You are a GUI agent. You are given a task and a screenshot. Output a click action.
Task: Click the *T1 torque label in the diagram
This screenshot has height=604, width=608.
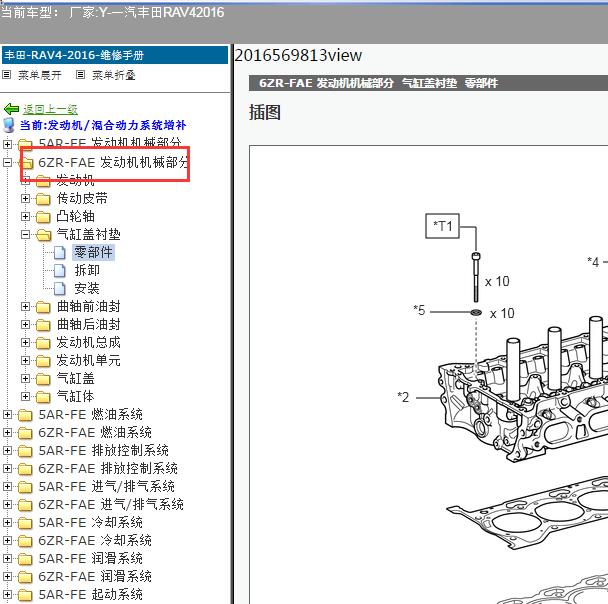pyautogui.click(x=442, y=226)
